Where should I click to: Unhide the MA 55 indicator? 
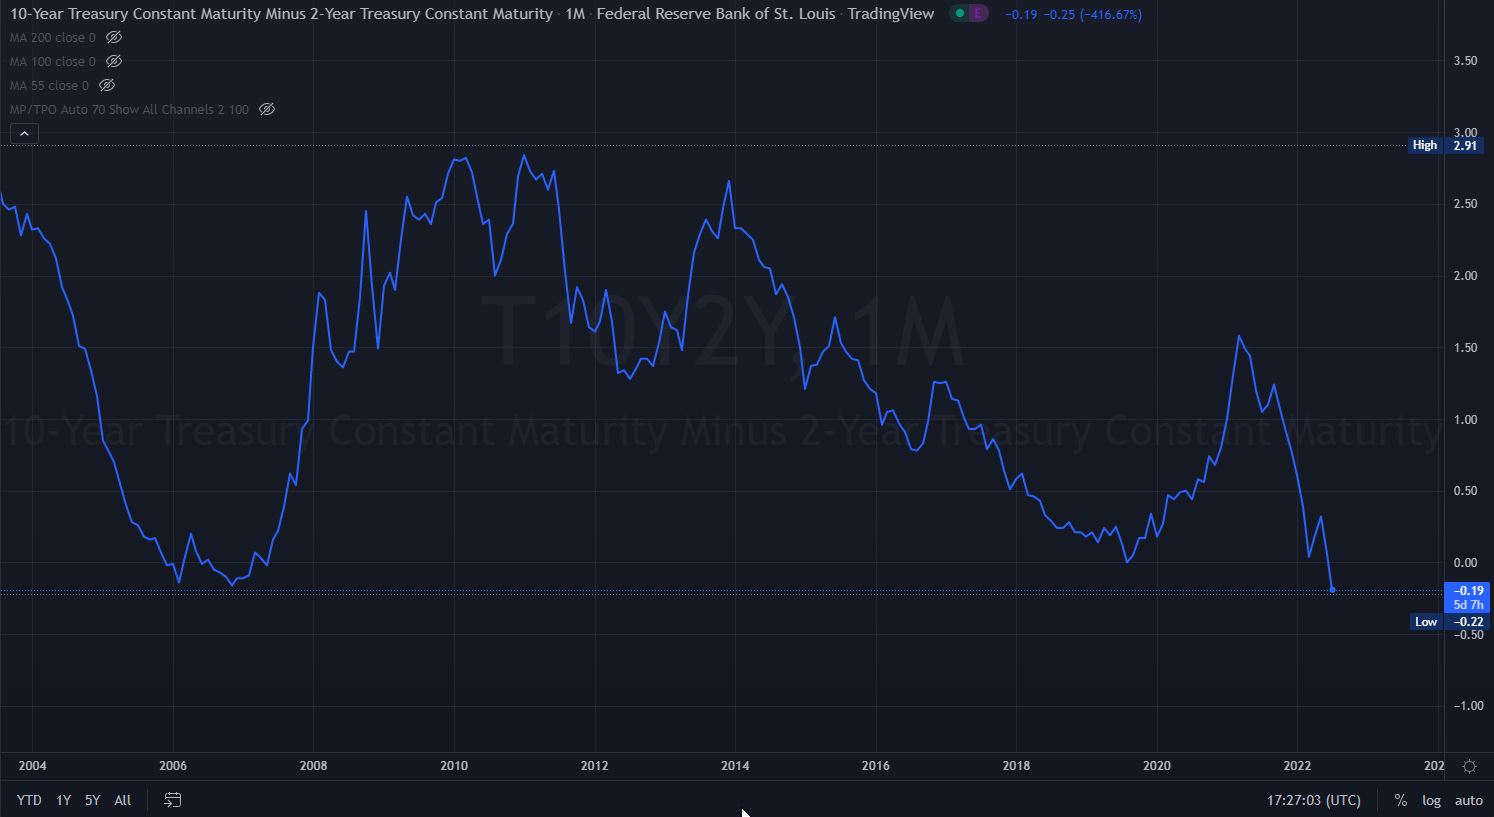coord(107,85)
